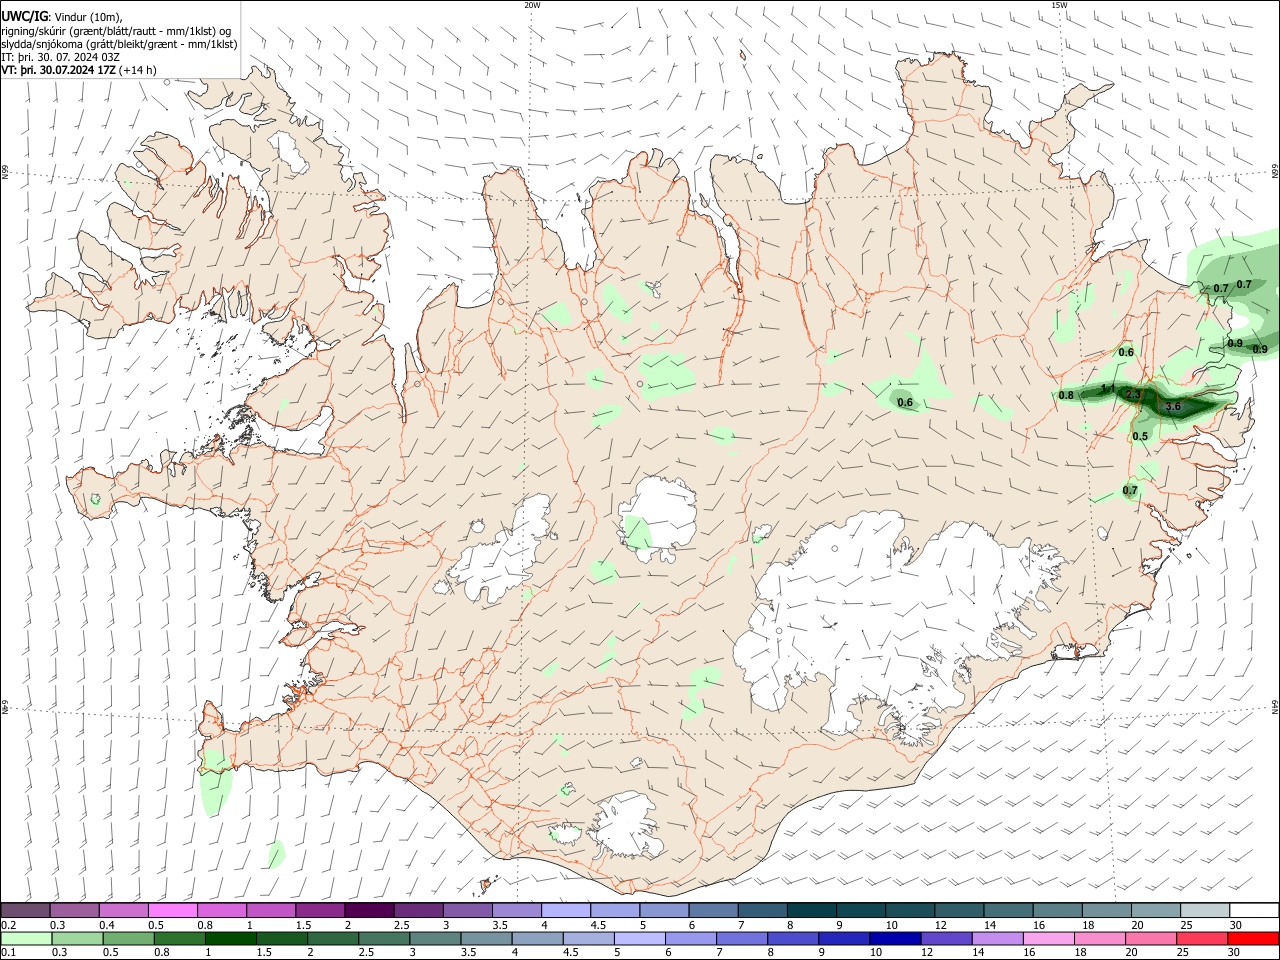Screen dimensions: 1280x960
Task: Select the darkest green 1 mm rain legend swatch
Action: [231, 939]
